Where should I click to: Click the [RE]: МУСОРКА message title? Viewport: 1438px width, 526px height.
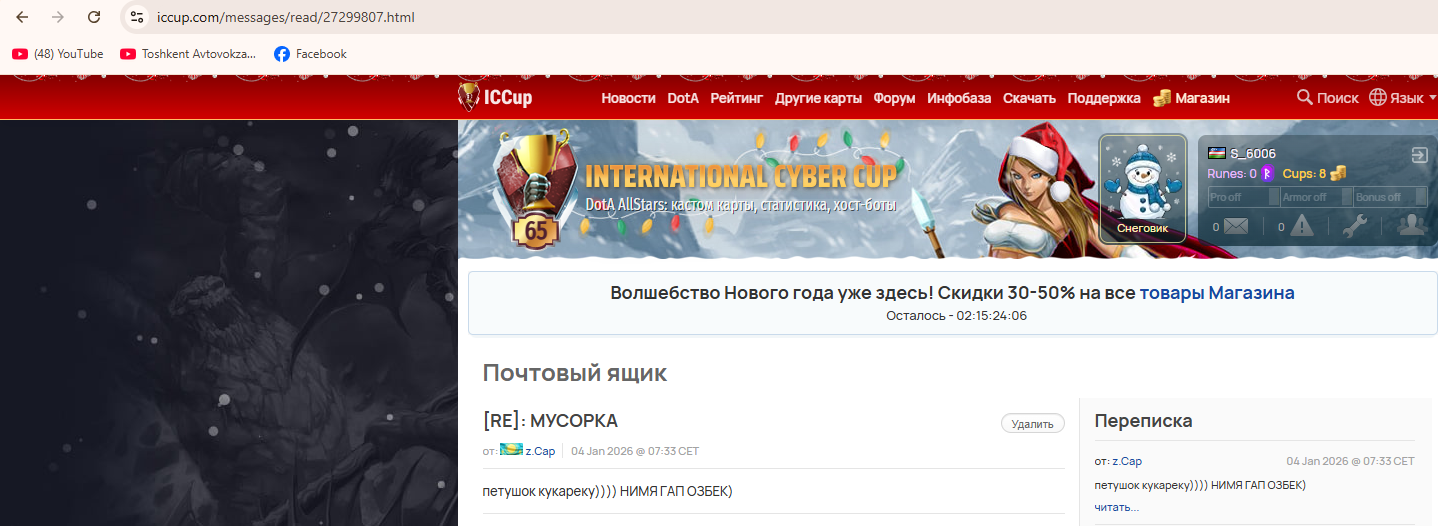(x=550, y=421)
